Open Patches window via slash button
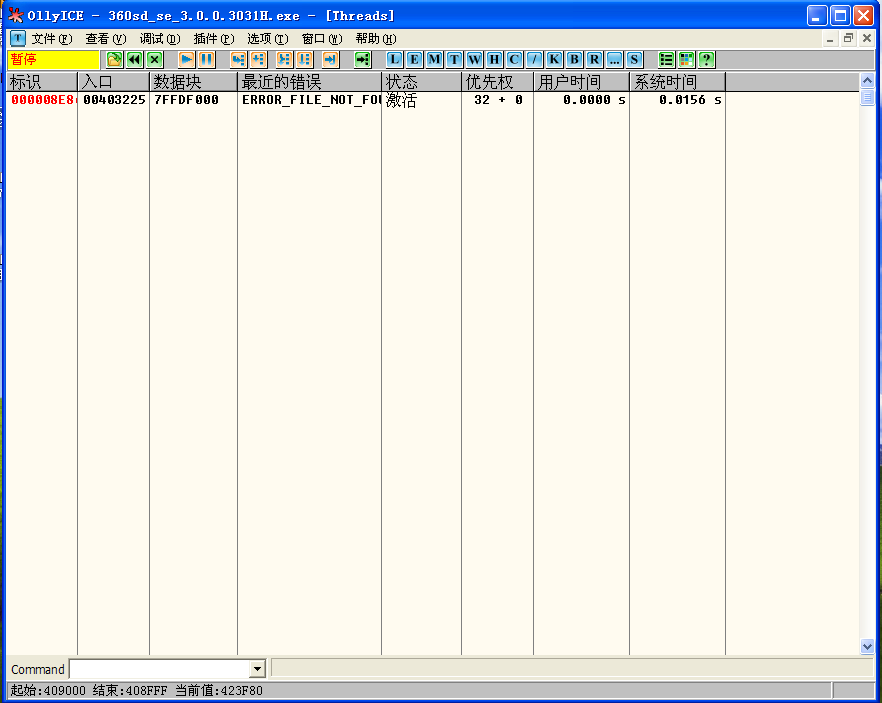 tap(534, 60)
